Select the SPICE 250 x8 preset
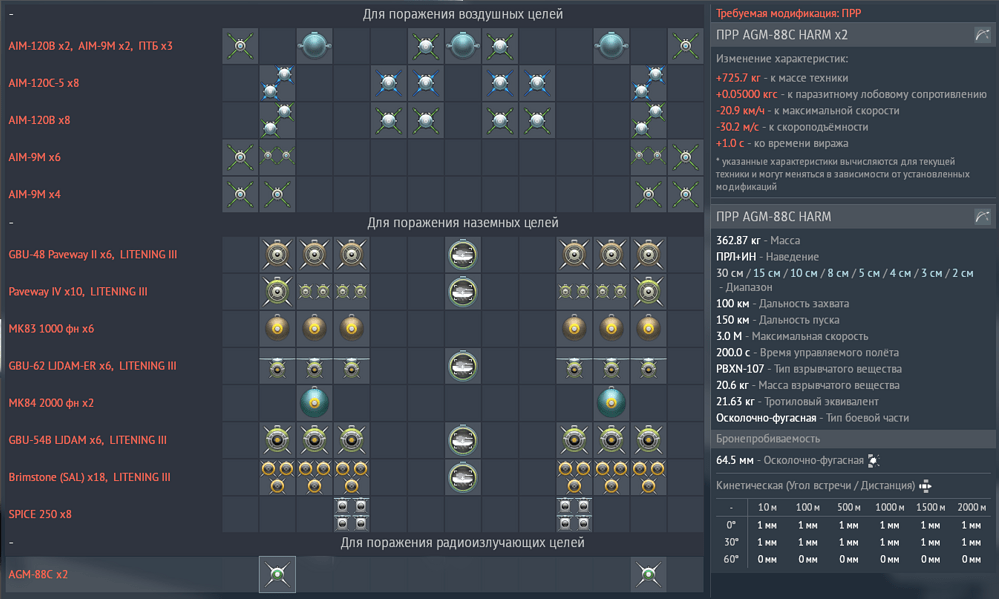 point(40,514)
